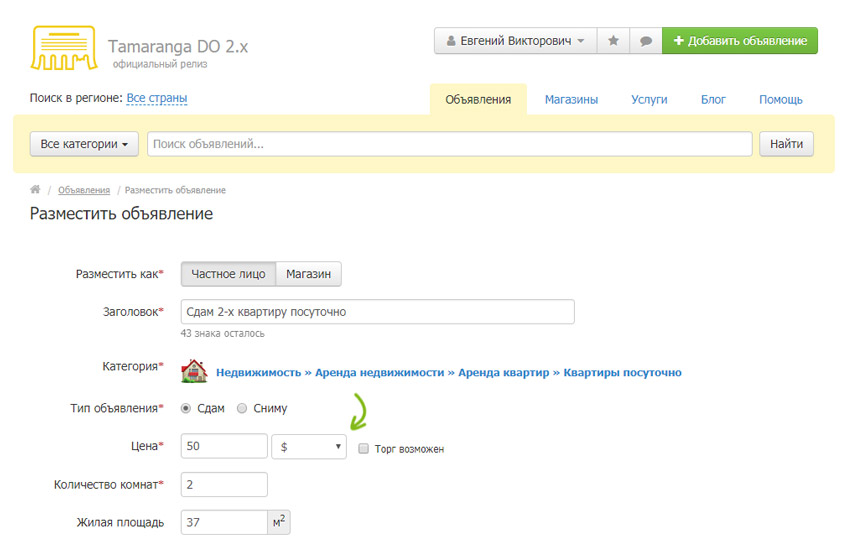
Task: Enable the Торг возможен checkbox
Action: coord(364,449)
